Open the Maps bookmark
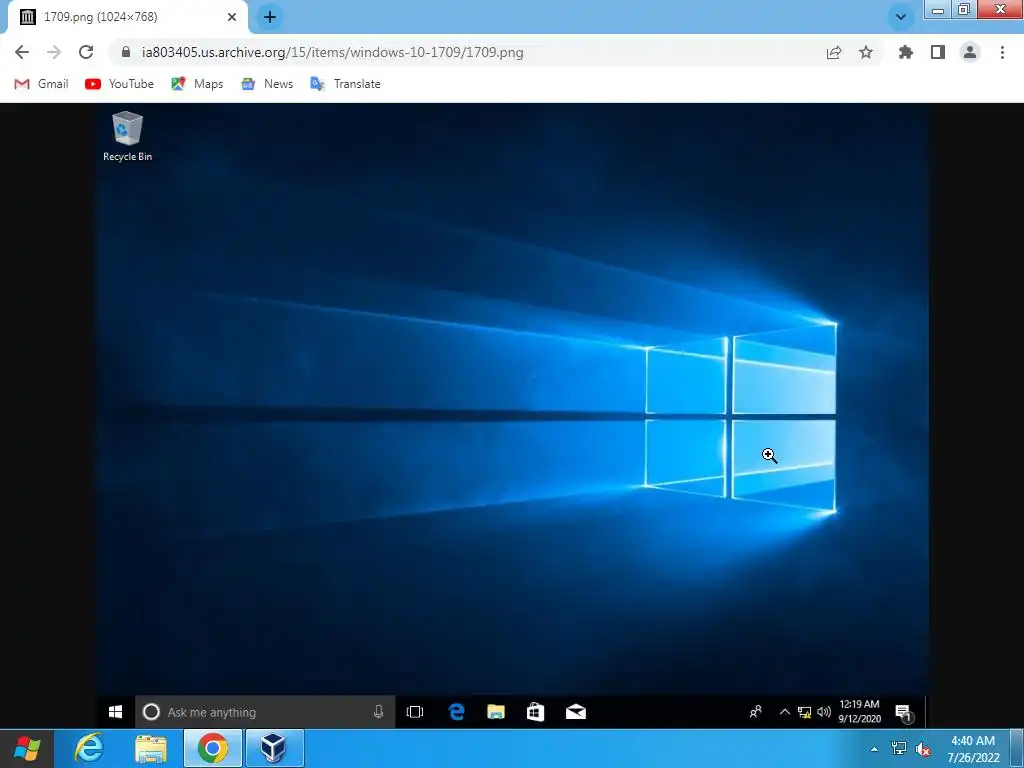 [197, 84]
